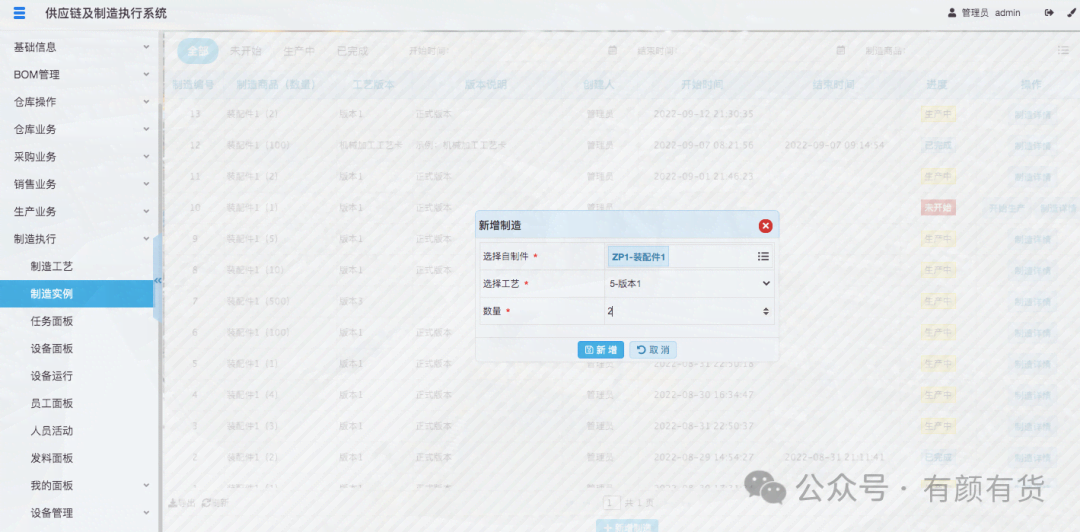
Task: Click into the 数量 input field
Action: (682, 312)
